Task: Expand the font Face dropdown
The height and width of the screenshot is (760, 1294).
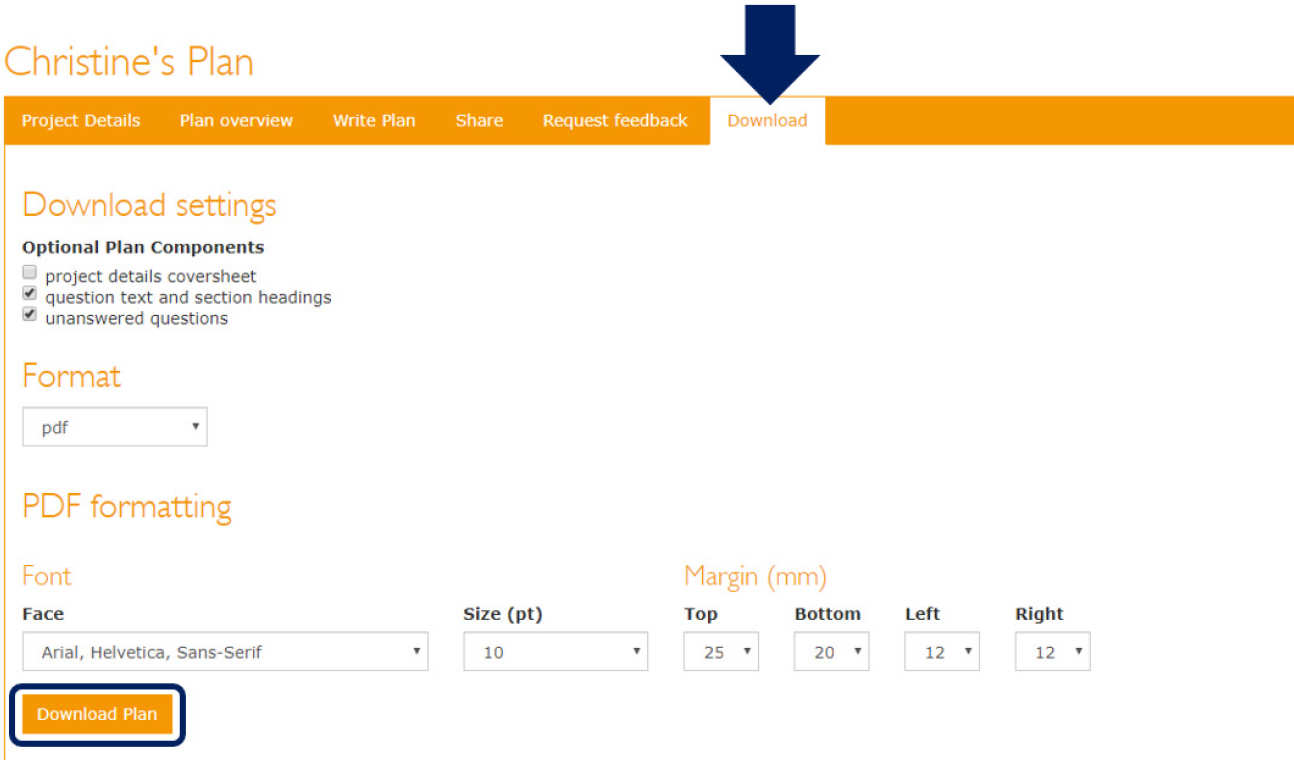Action: (225, 652)
